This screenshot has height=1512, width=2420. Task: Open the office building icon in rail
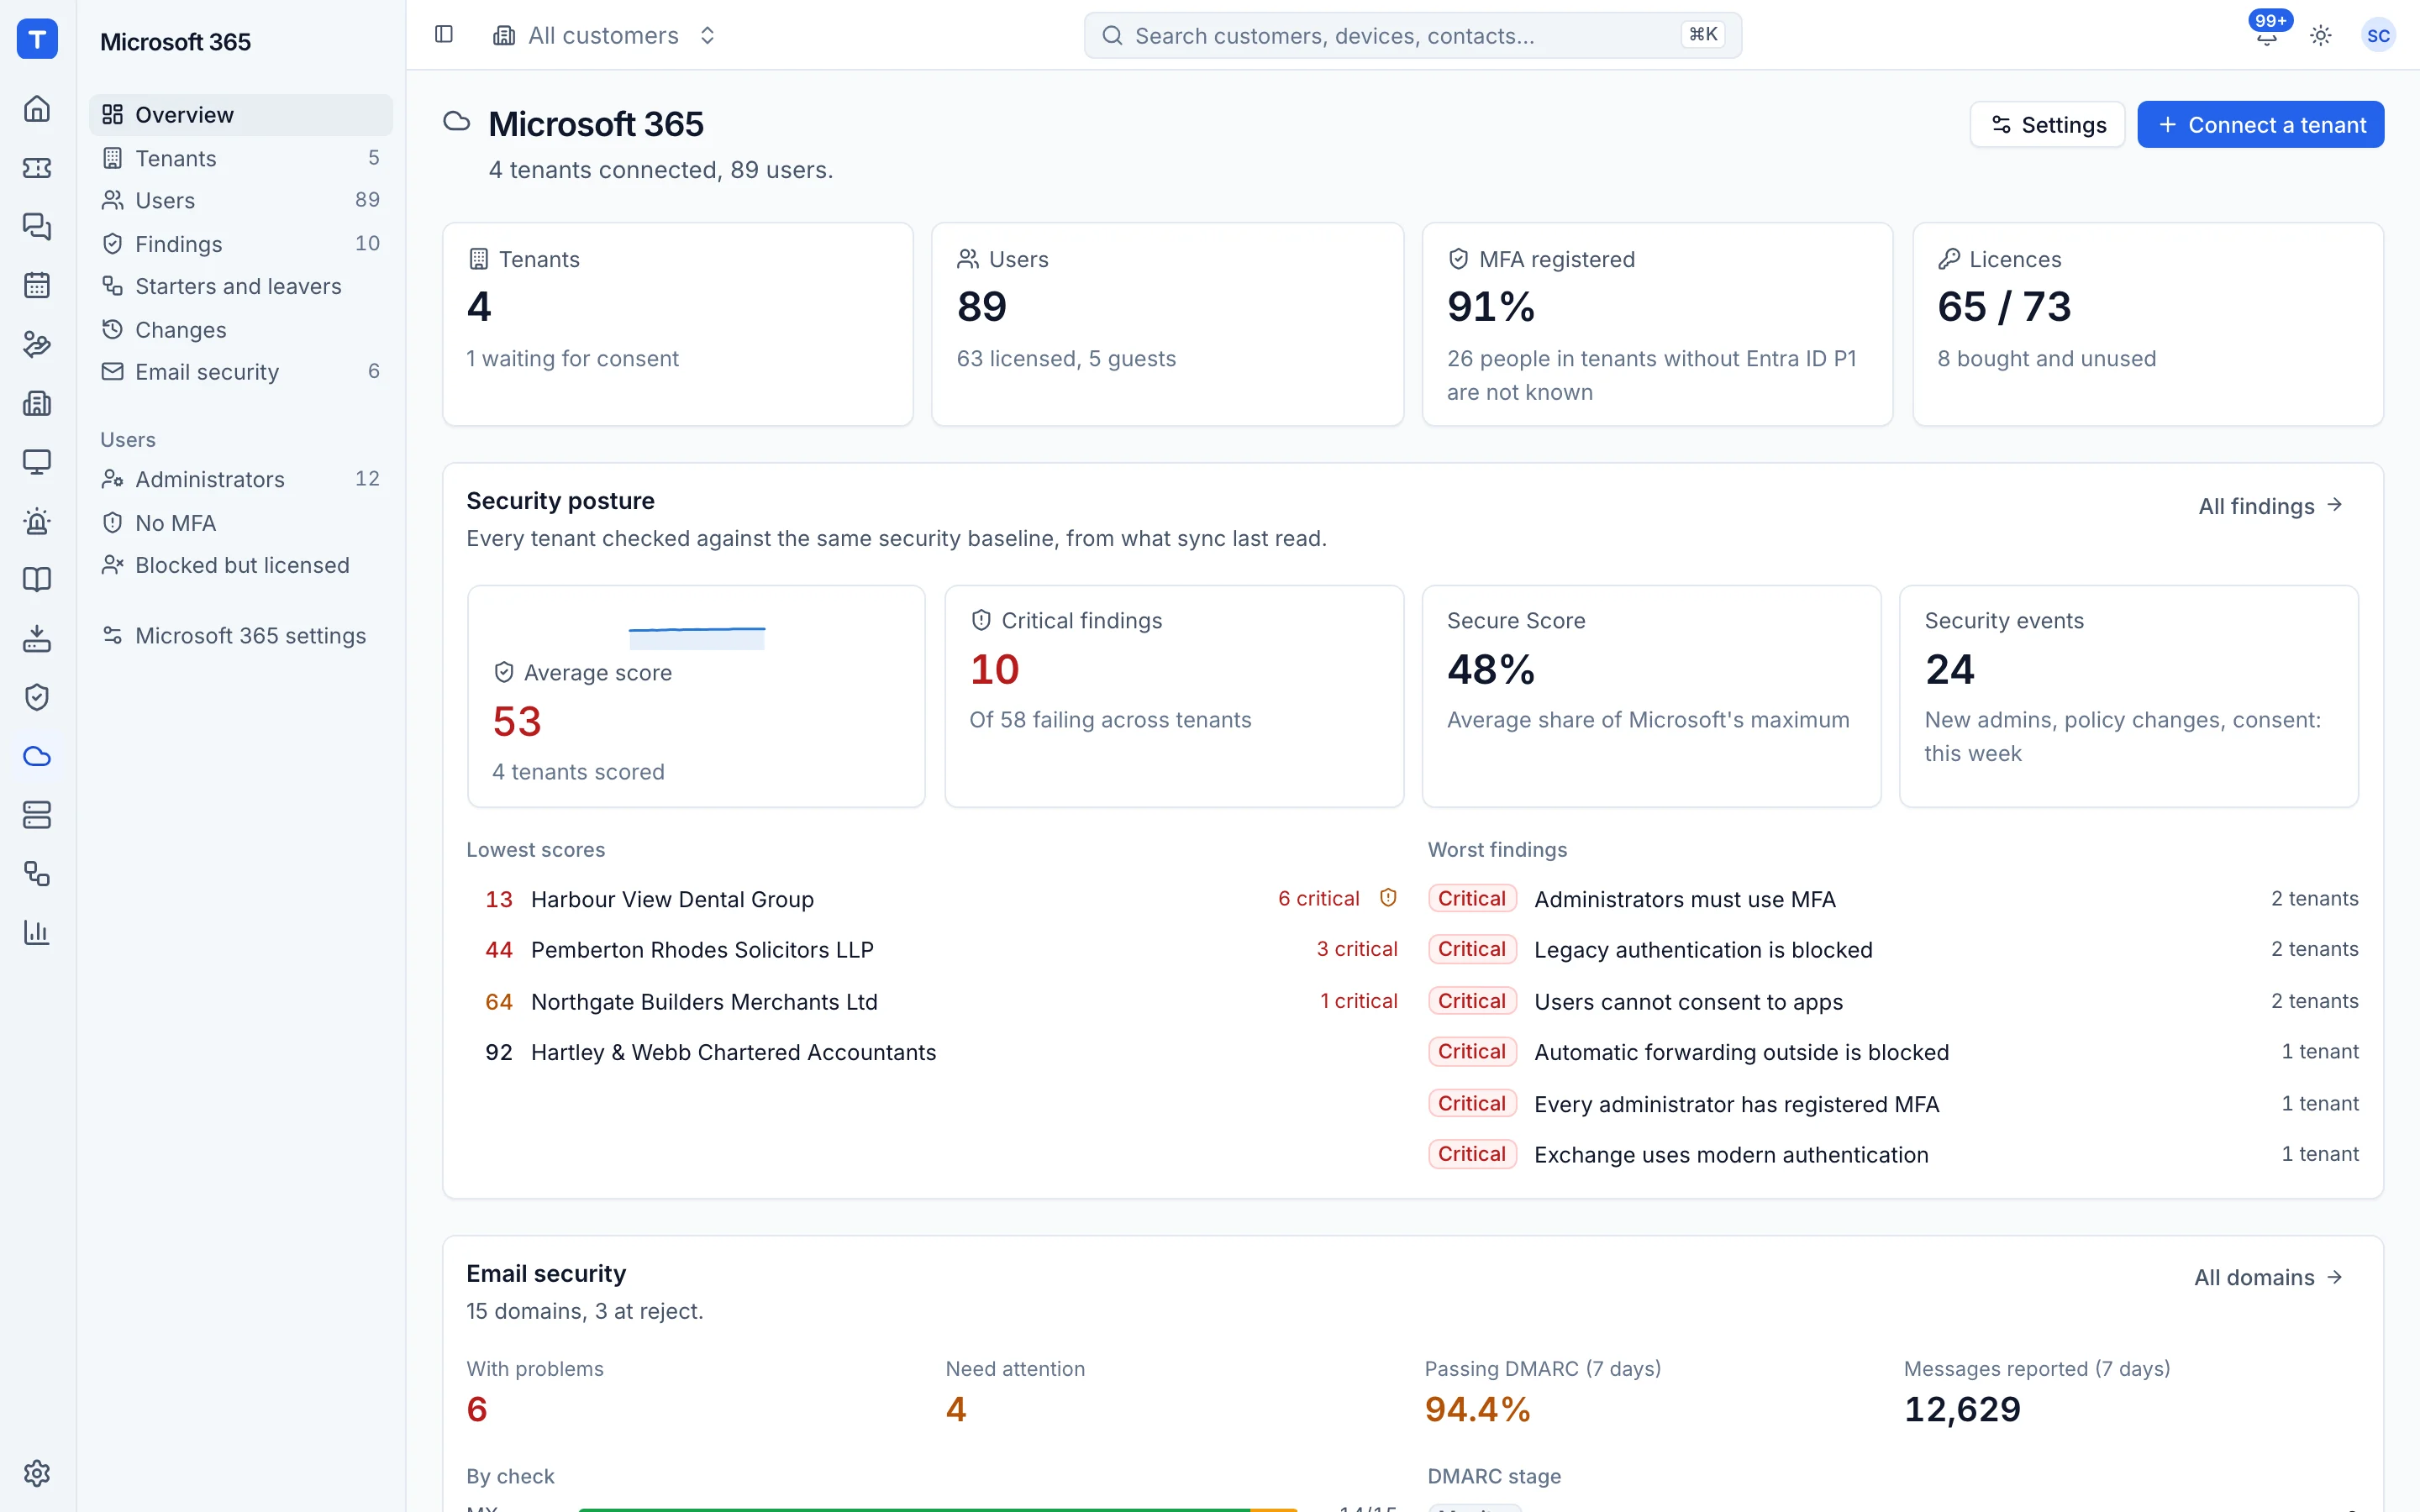[37, 403]
